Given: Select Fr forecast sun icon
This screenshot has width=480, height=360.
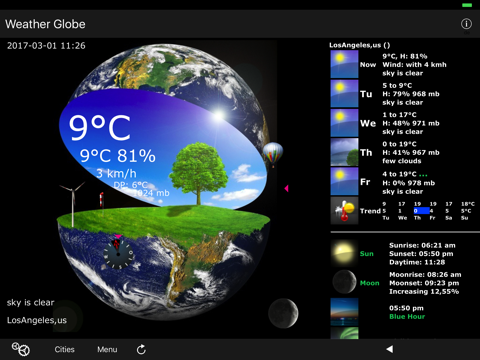Looking at the screenshot, I should (344, 181).
